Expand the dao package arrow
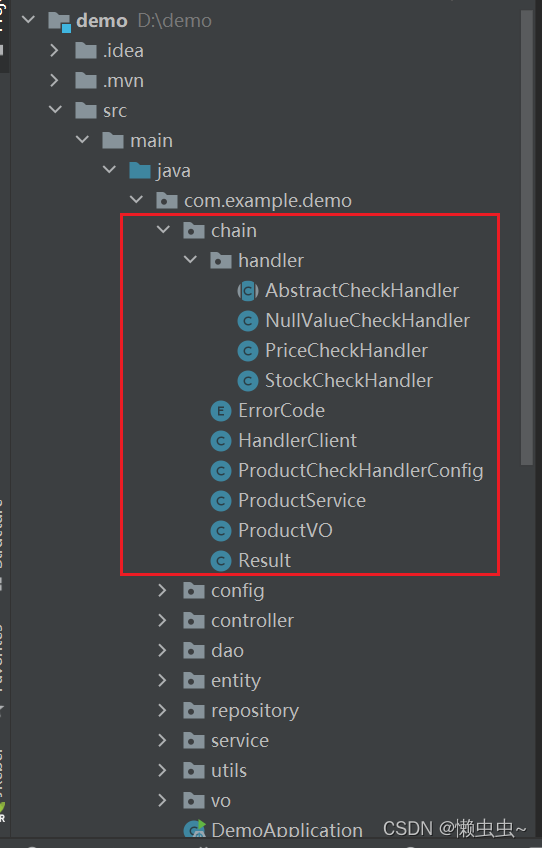 162,651
